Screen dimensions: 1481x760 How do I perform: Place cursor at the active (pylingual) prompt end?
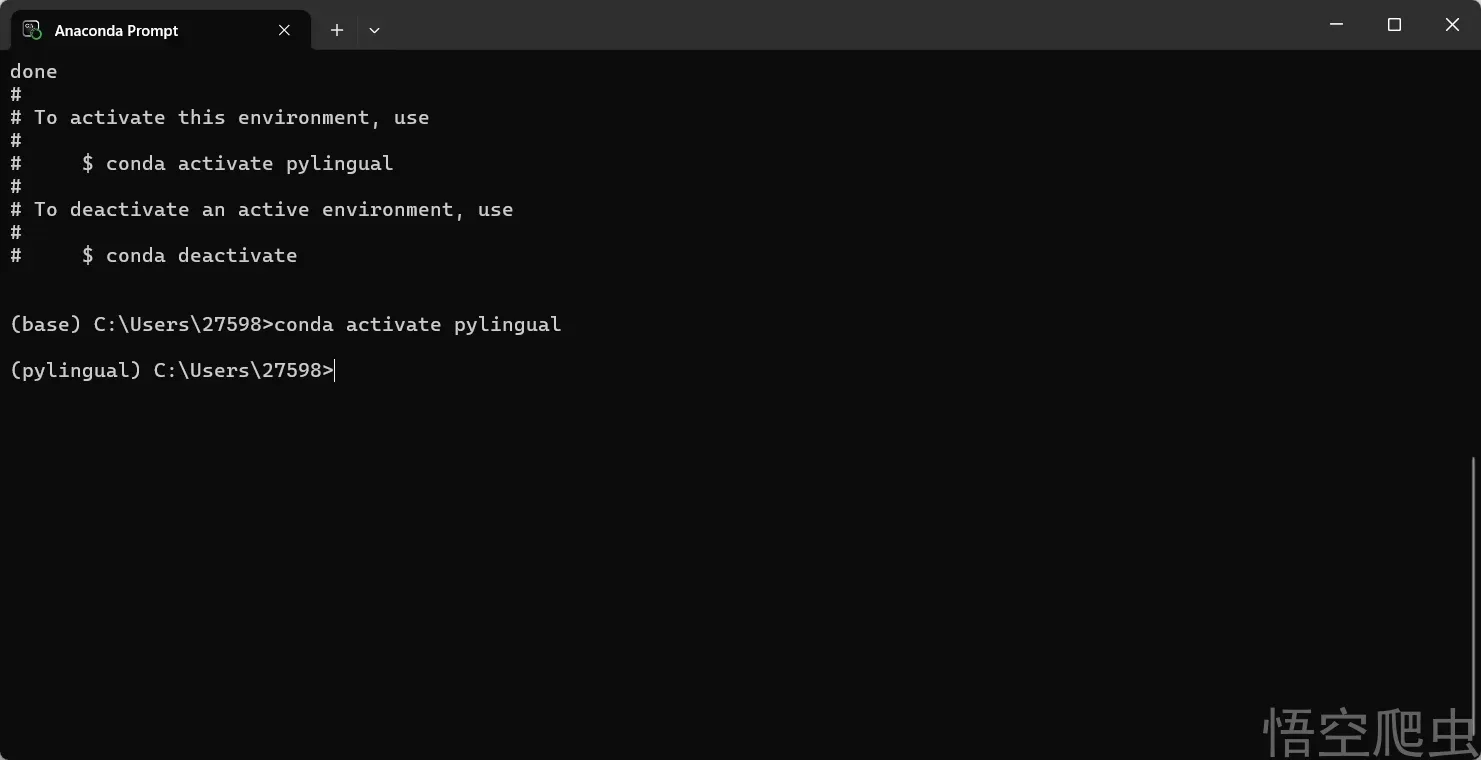pyautogui.click(x=335, y=371)
